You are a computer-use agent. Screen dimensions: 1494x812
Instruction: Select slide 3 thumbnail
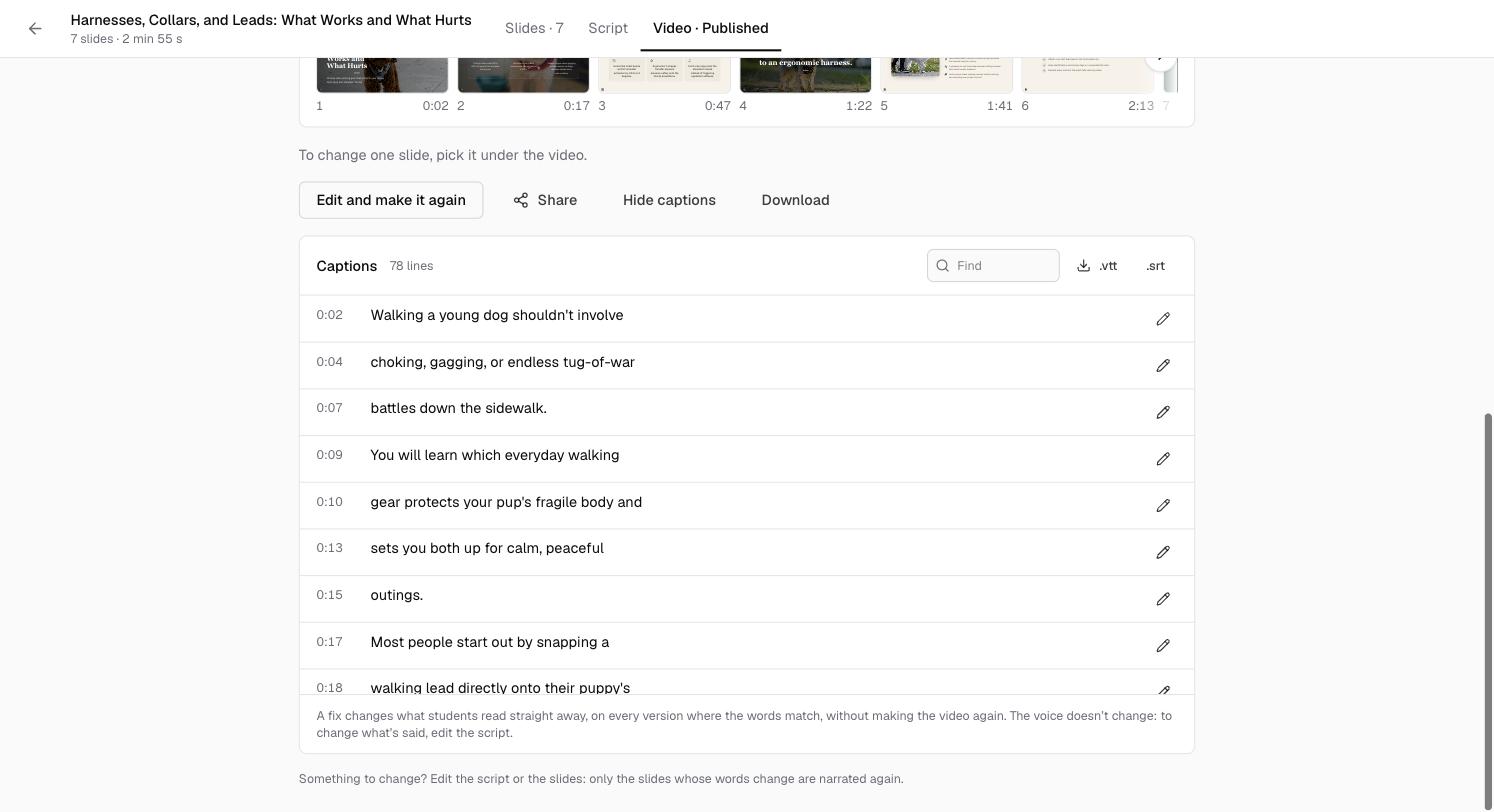tap(664, 75)
